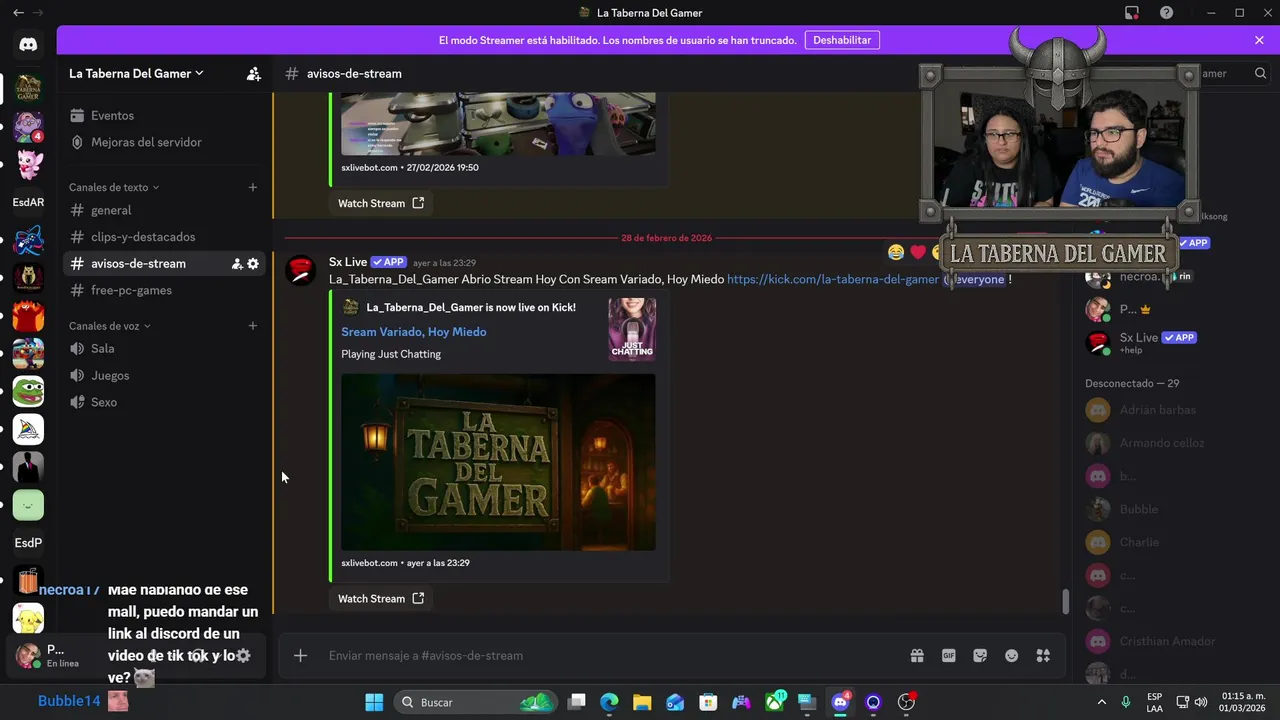Click the laughing emoji reaction

click(896, 252)
